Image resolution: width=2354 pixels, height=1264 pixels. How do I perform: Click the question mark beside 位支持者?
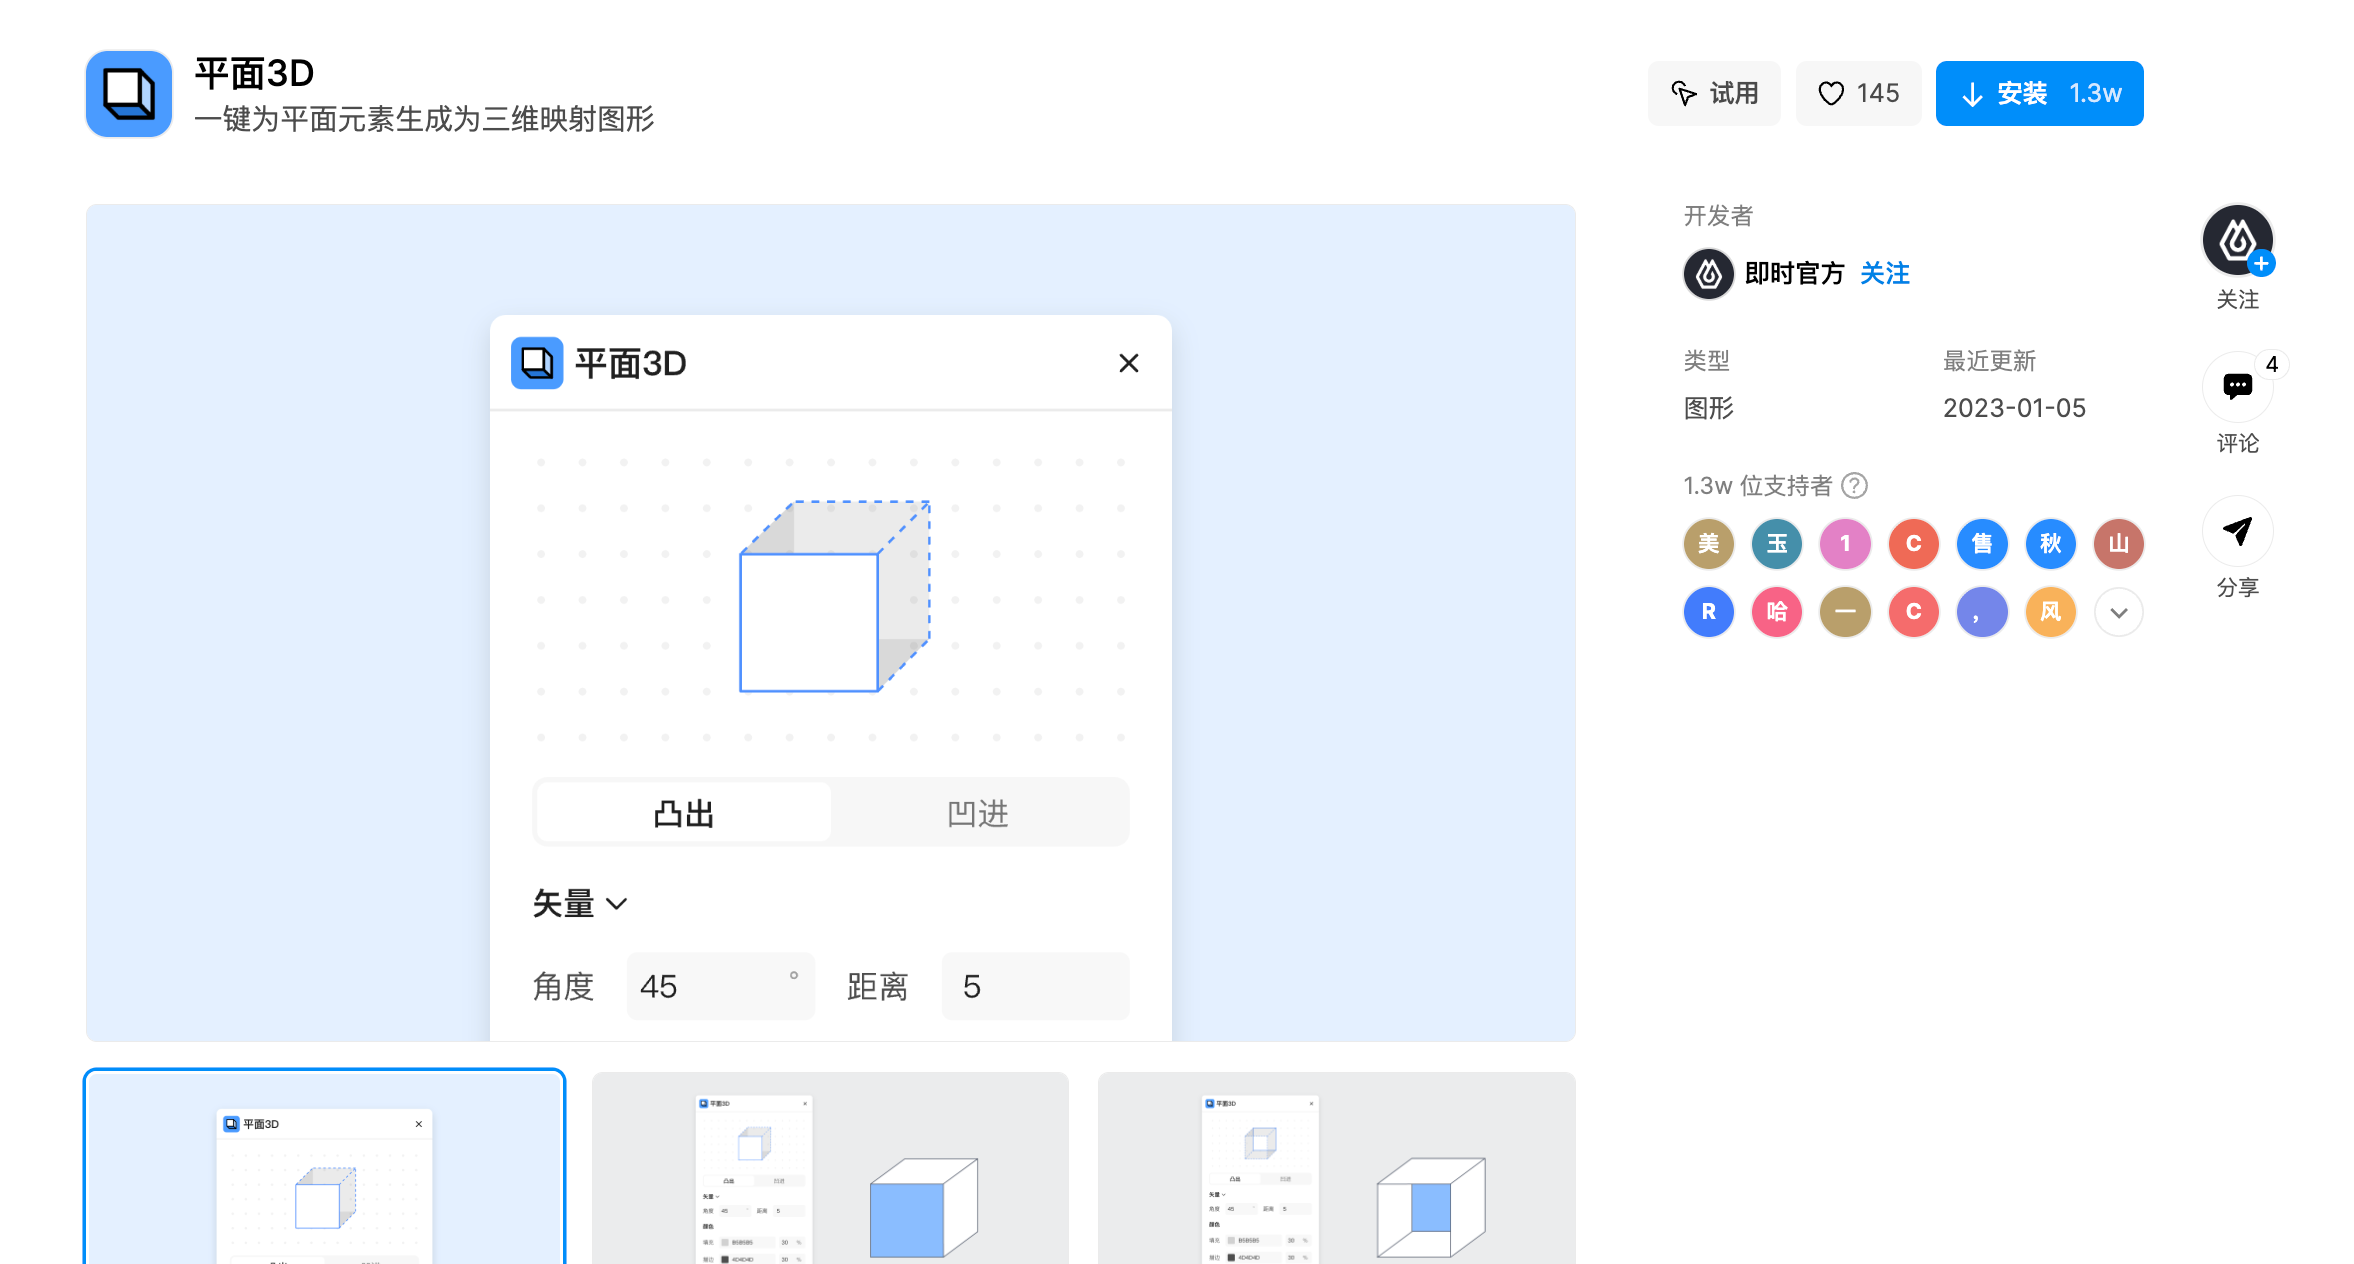click(x=1855, y=486)
